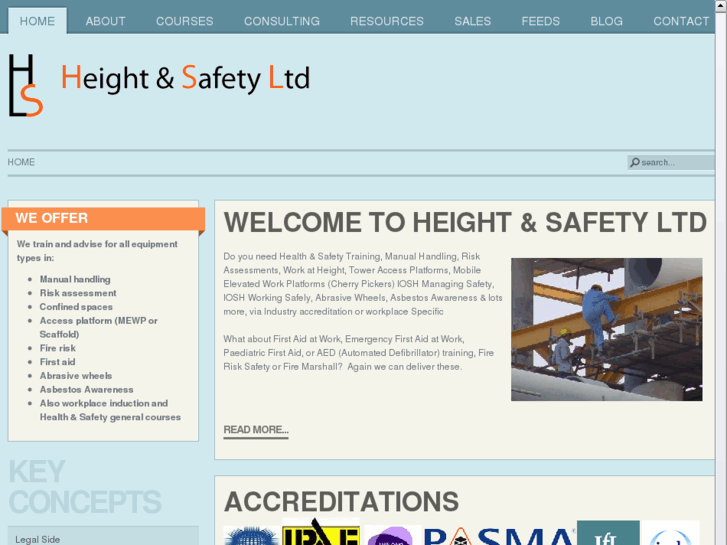
Task: Open the RESOURCES menu item
Action: tap(387, 21)
